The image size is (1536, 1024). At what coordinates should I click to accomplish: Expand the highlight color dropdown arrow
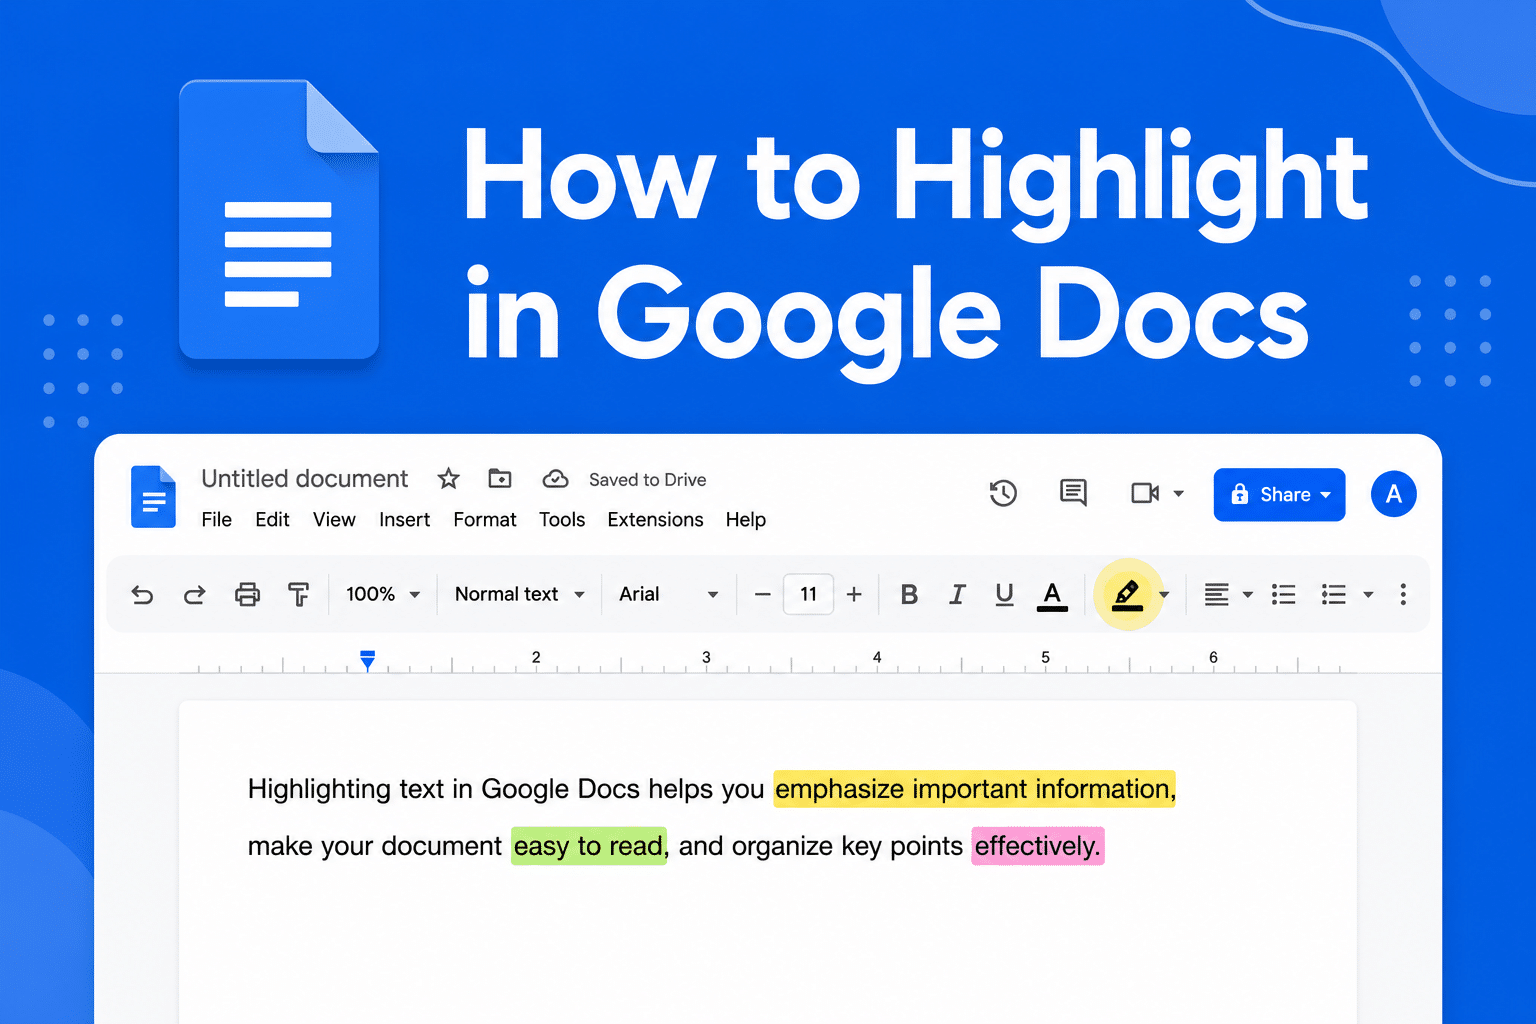(1164, 595)
